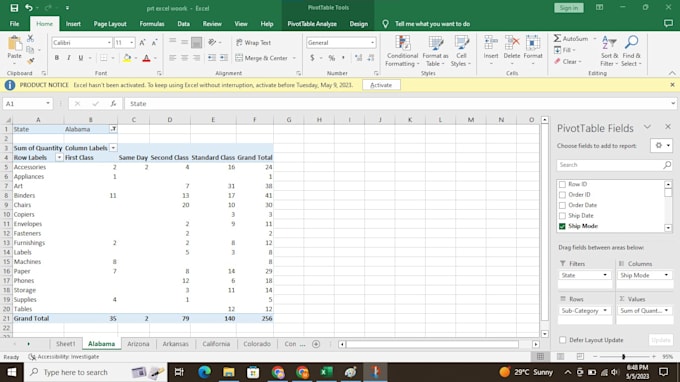
Task: Open Ship Mode dropdown in Columns area
Action: point(667,275)
